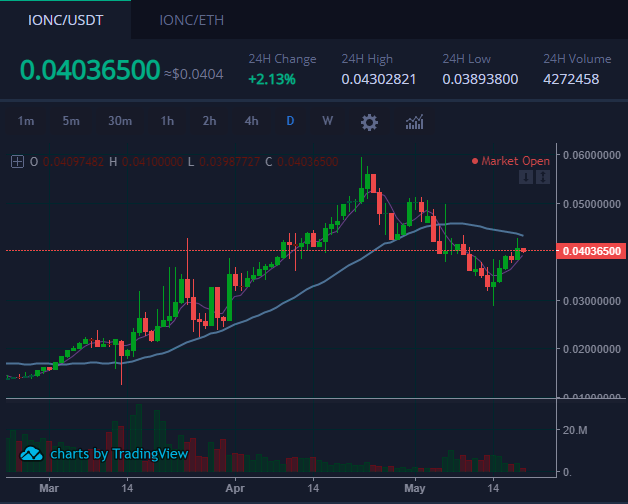Click the down arrow button under Market Open
Screen dimensions: 628x504
[526, 177]
